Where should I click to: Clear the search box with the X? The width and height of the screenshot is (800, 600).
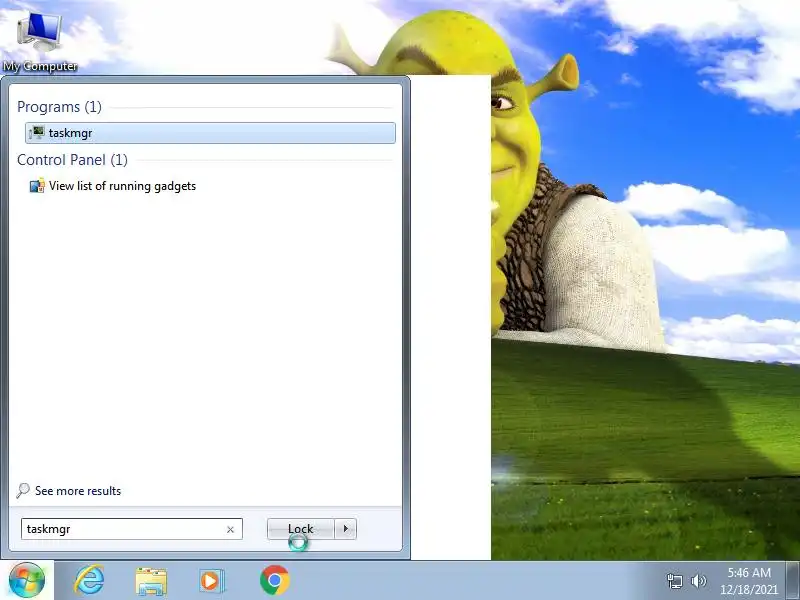coord(231,530)
